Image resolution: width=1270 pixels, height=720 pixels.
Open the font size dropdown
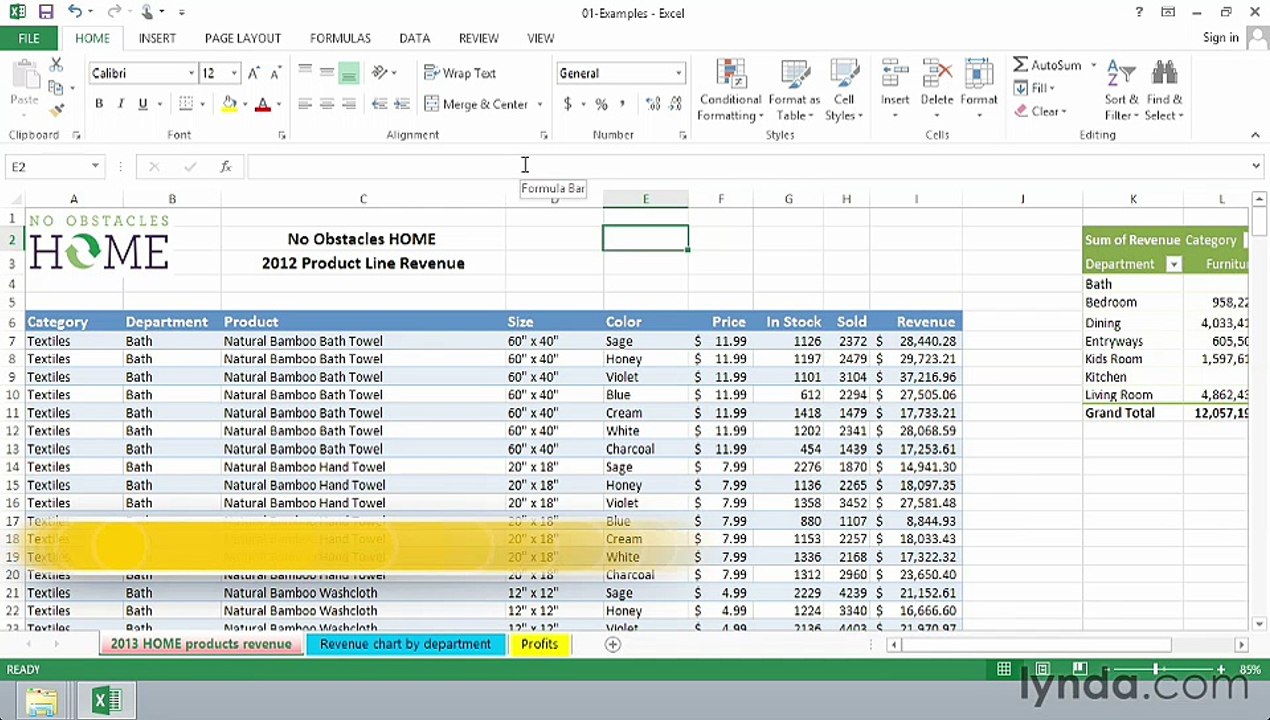[234, 73]
